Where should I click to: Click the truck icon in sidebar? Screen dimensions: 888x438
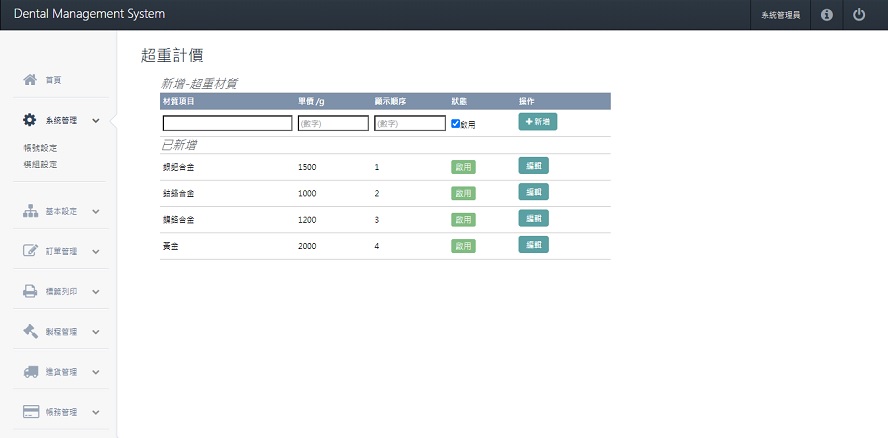pyautogui.click(x=31, y=372)
